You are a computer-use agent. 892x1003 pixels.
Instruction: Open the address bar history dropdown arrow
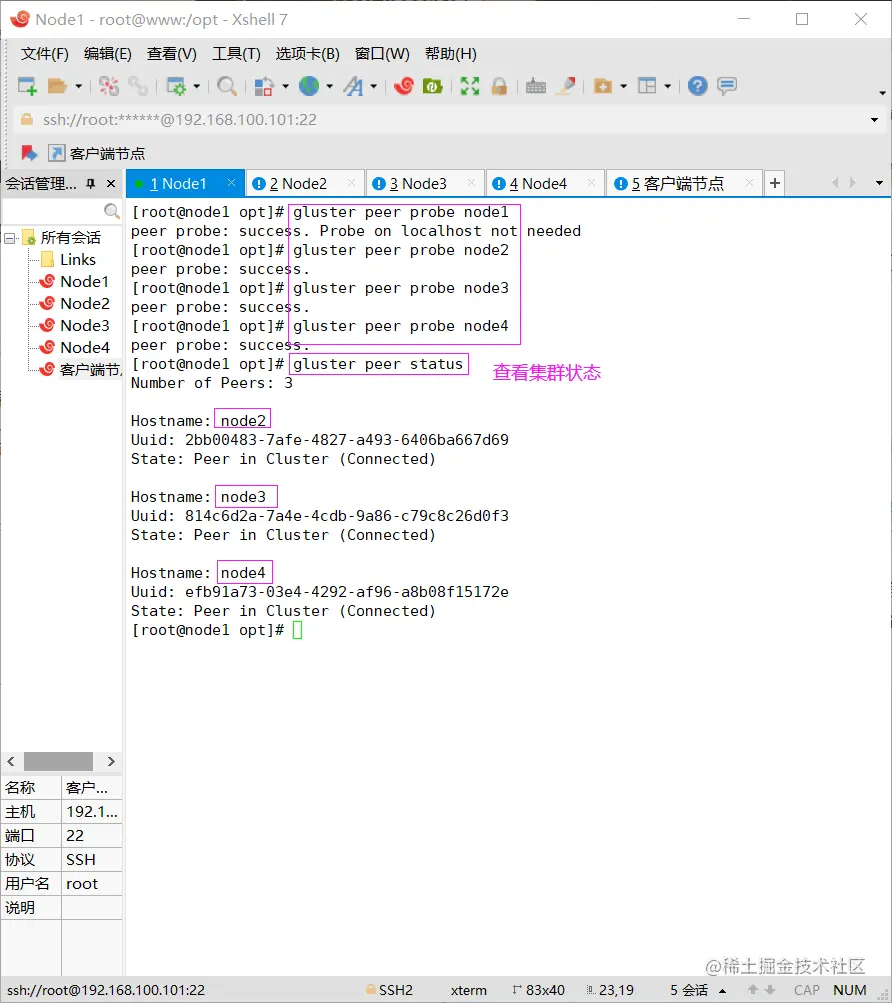pos(875,120)
